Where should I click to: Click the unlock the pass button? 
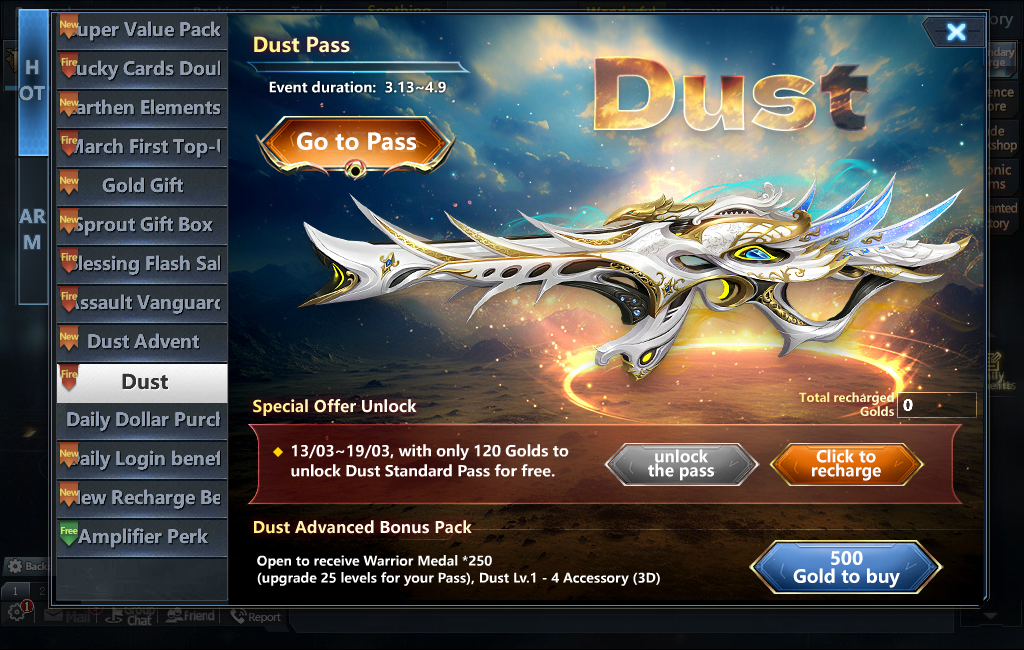681,464
